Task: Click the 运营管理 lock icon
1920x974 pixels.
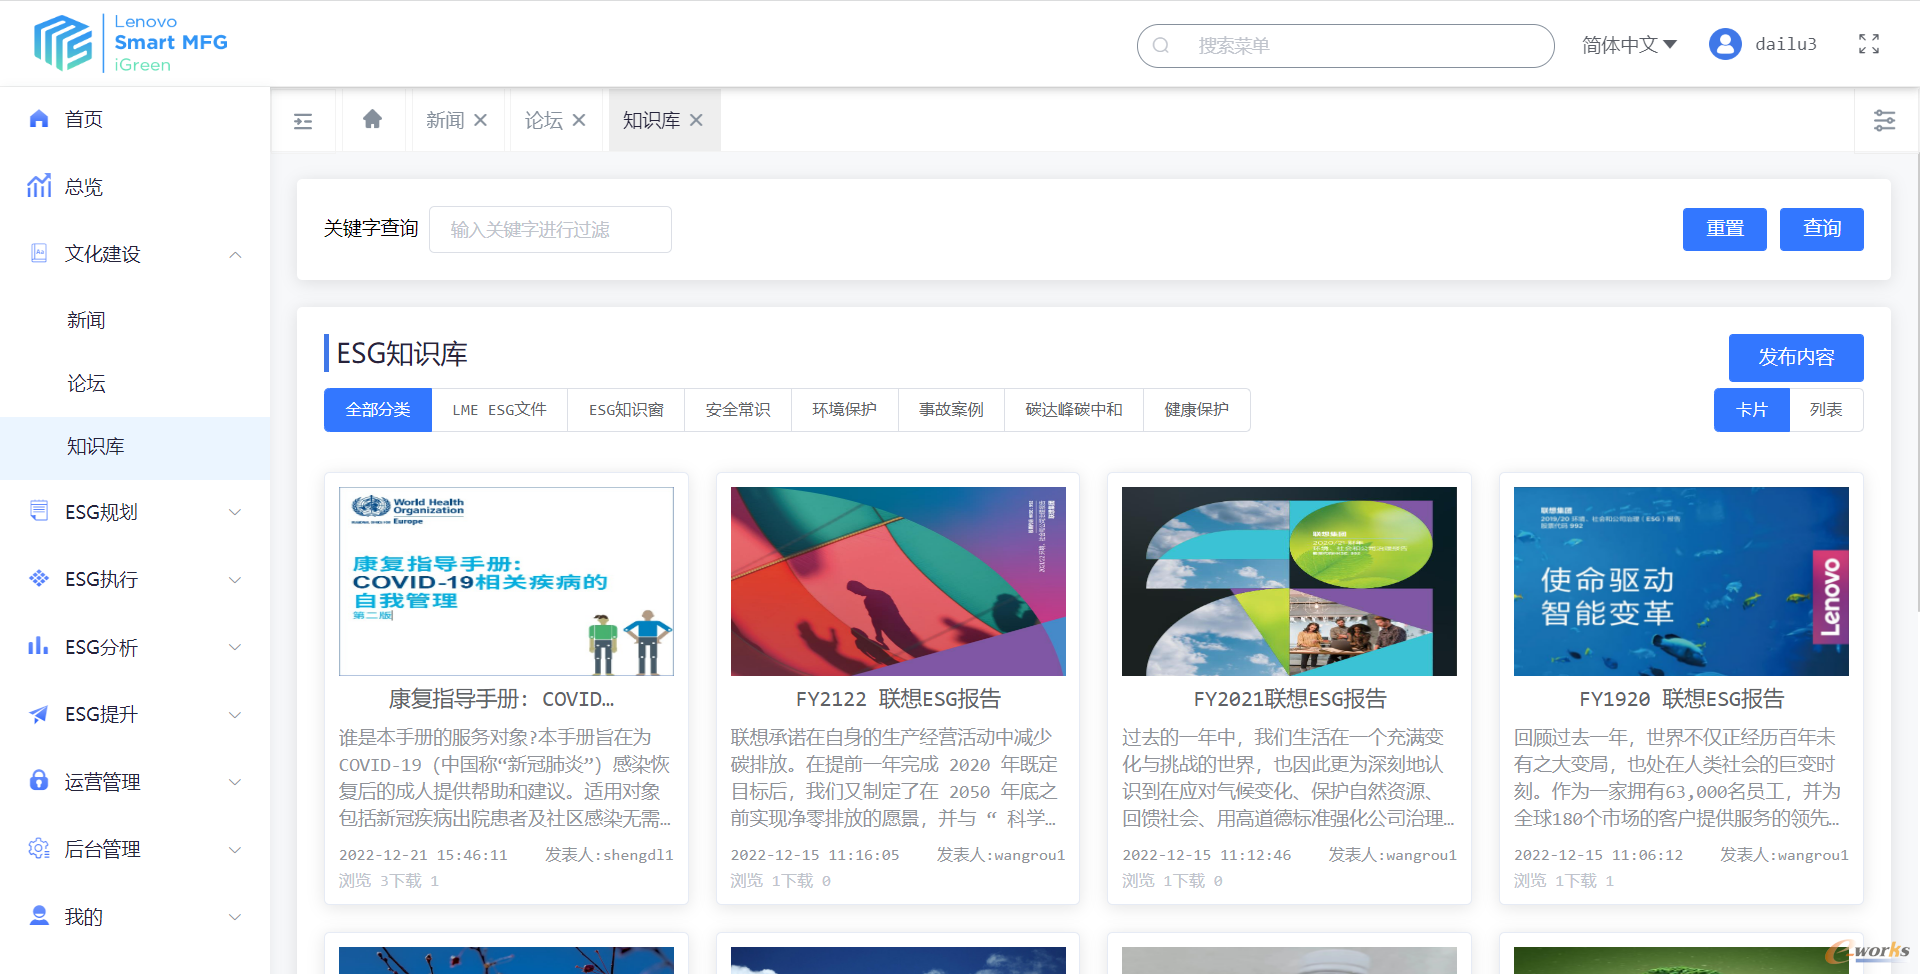Action: 39,780
